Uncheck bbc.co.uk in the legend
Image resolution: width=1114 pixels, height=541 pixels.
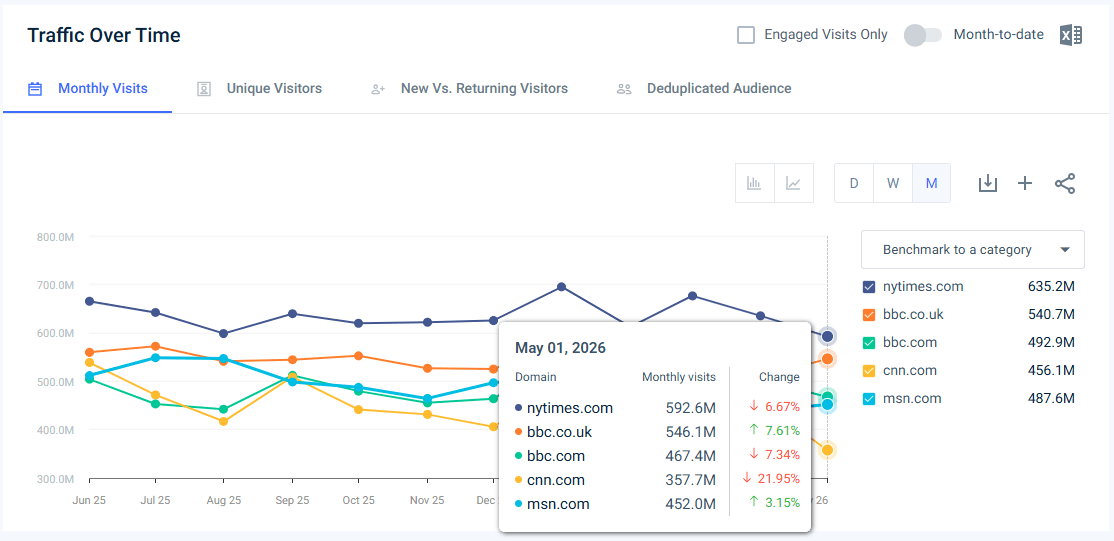pos(869,315)
